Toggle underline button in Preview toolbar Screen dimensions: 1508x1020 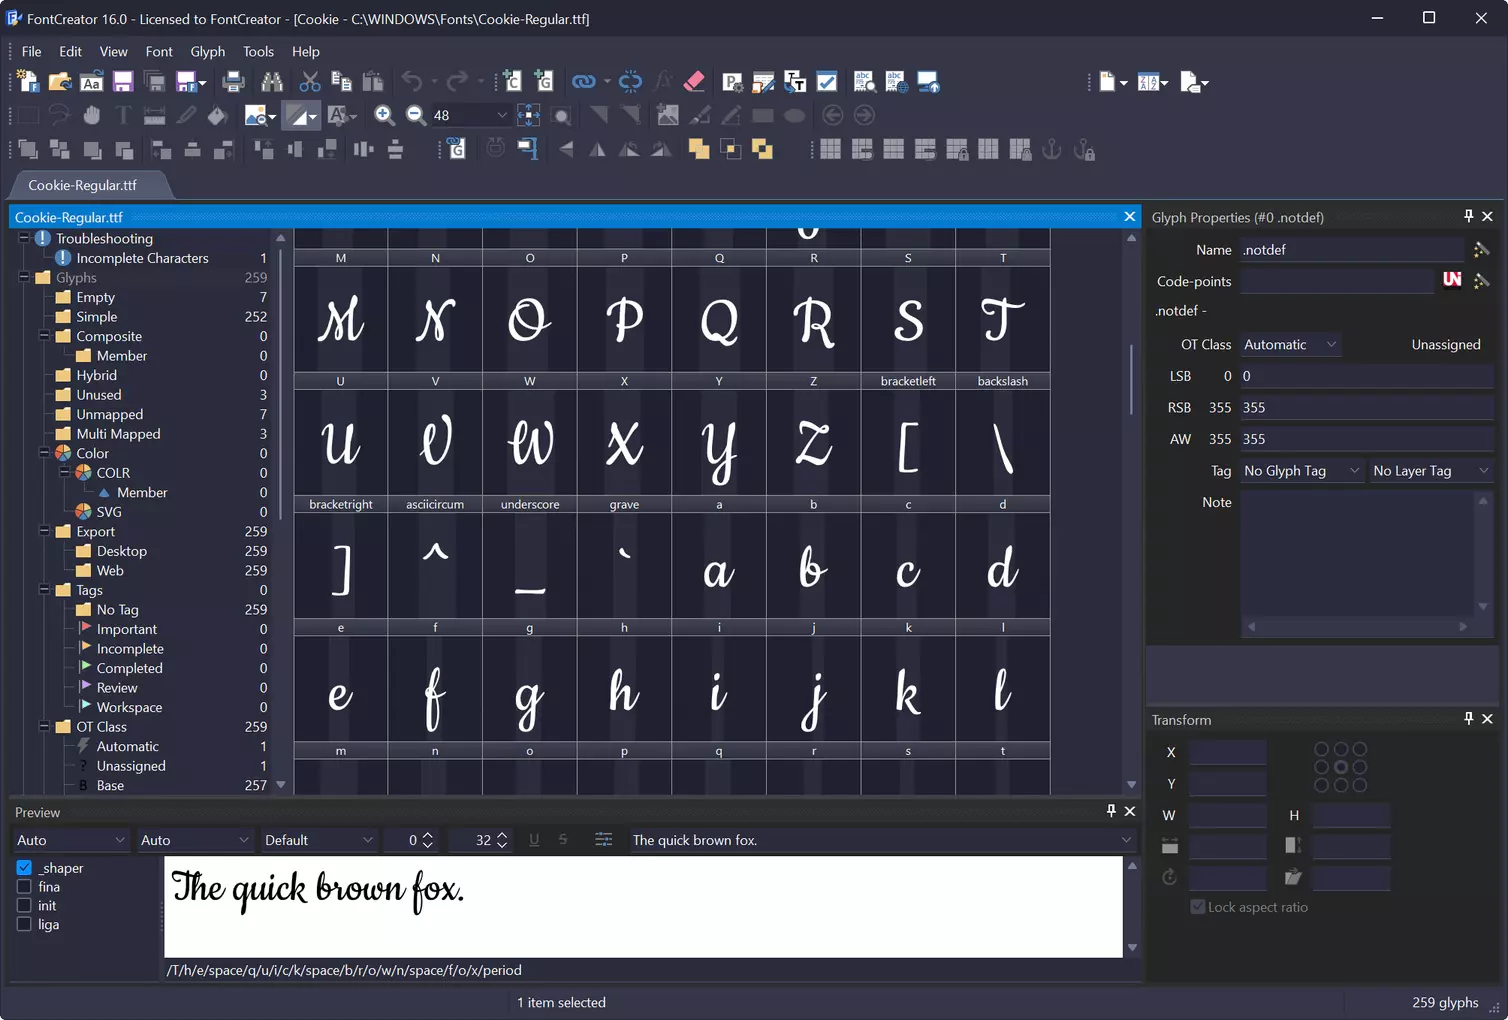coord(534,840)
